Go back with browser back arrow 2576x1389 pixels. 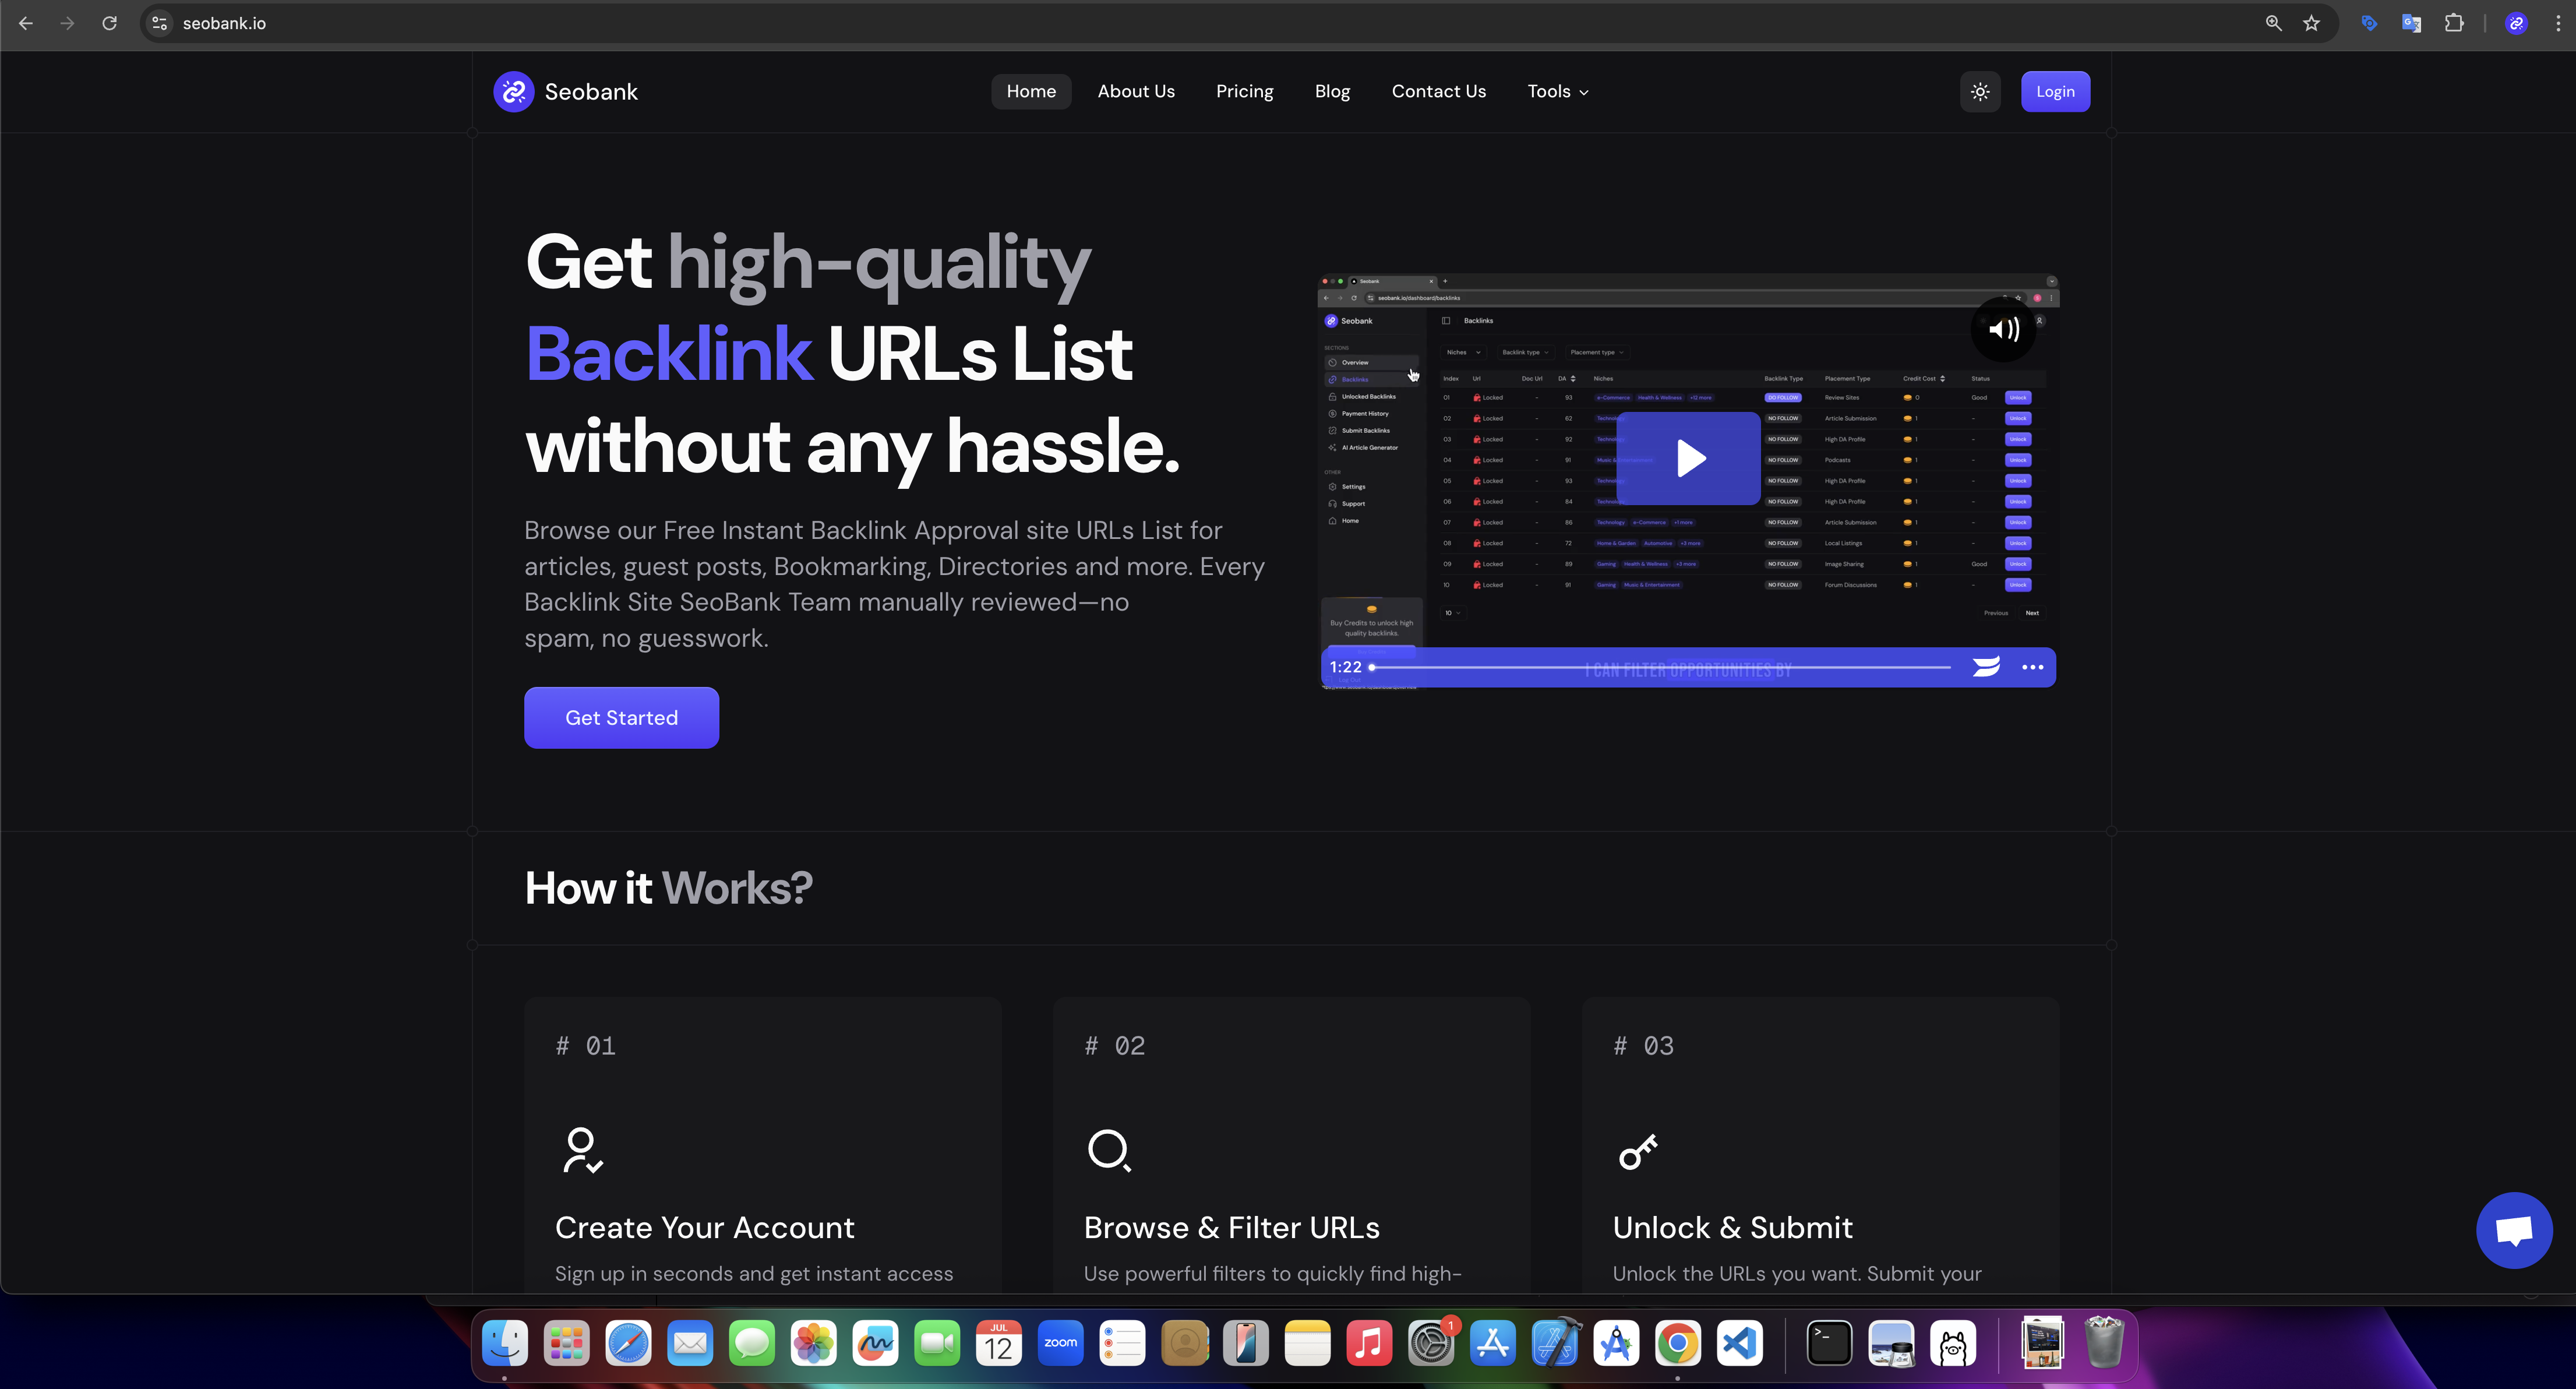click(x=26, y=23)
